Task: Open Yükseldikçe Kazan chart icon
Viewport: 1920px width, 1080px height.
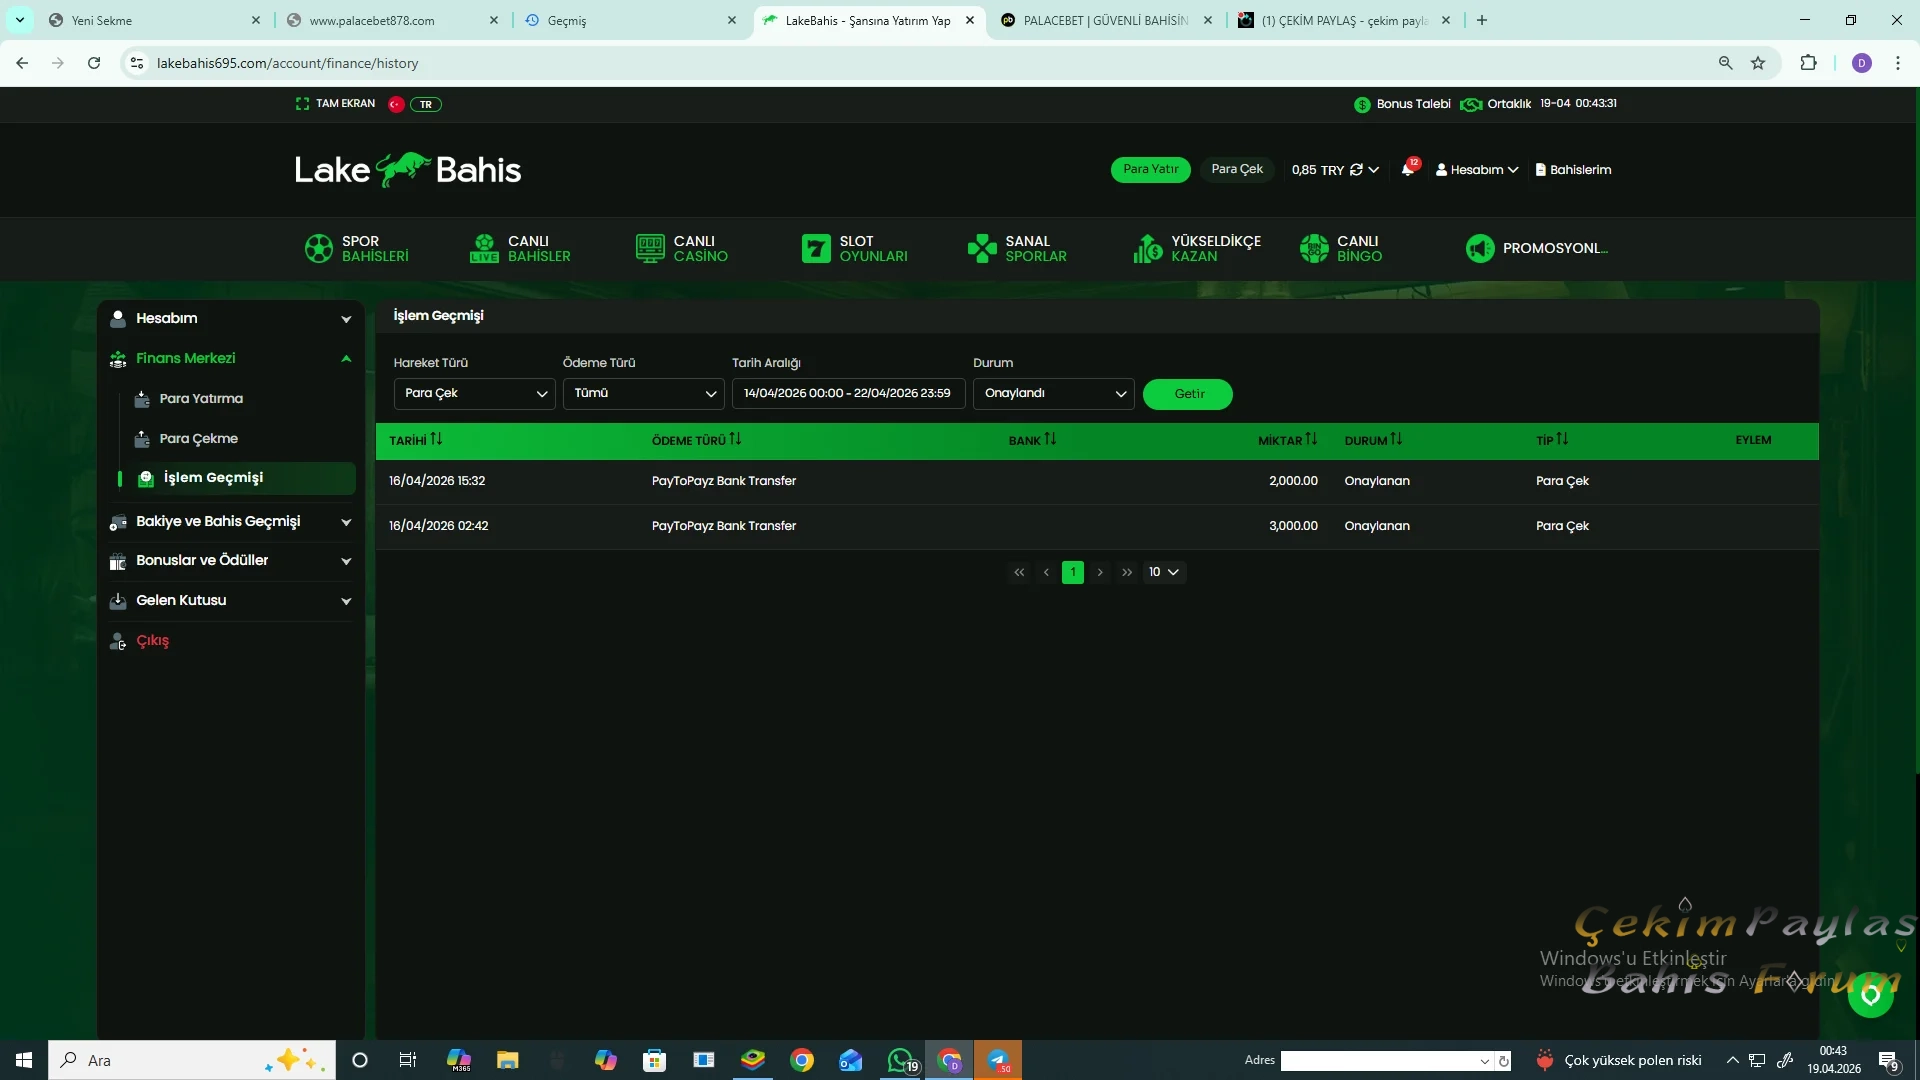Action: 1148,248
